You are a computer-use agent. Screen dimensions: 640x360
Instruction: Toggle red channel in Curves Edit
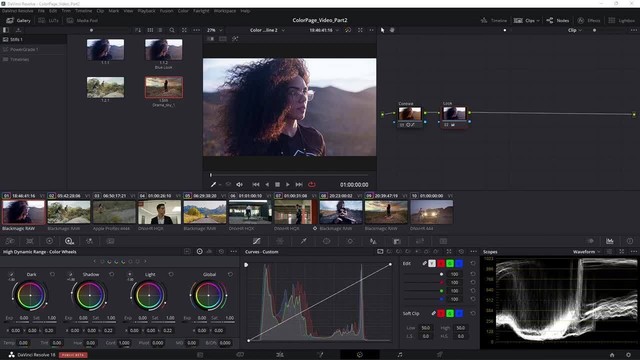tap(441, 264)
